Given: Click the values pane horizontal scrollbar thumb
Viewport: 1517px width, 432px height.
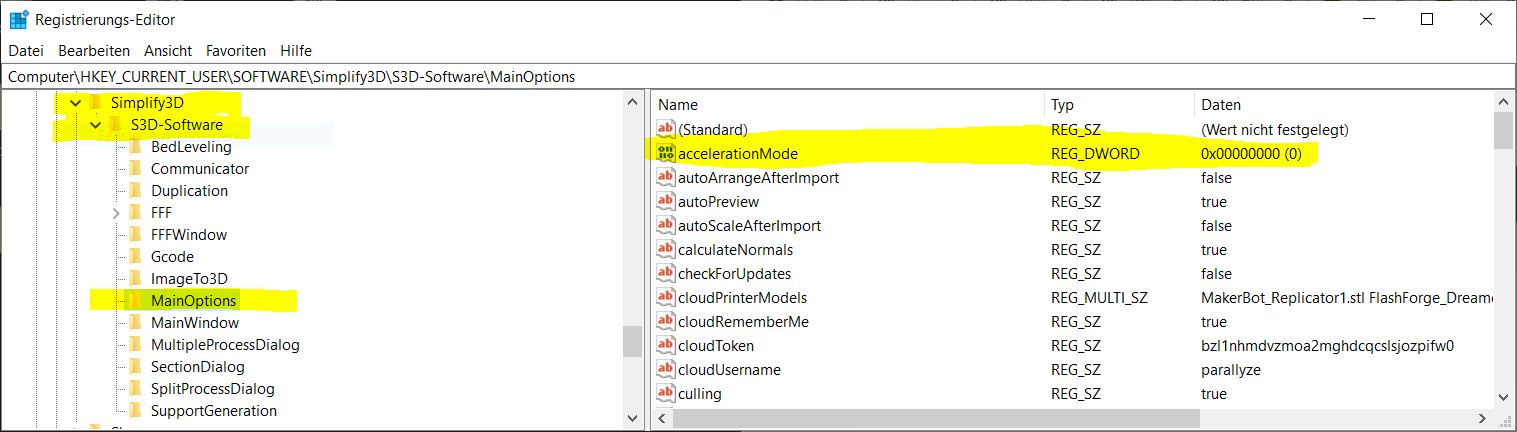Looking at the screenshot, I should 936,418.
